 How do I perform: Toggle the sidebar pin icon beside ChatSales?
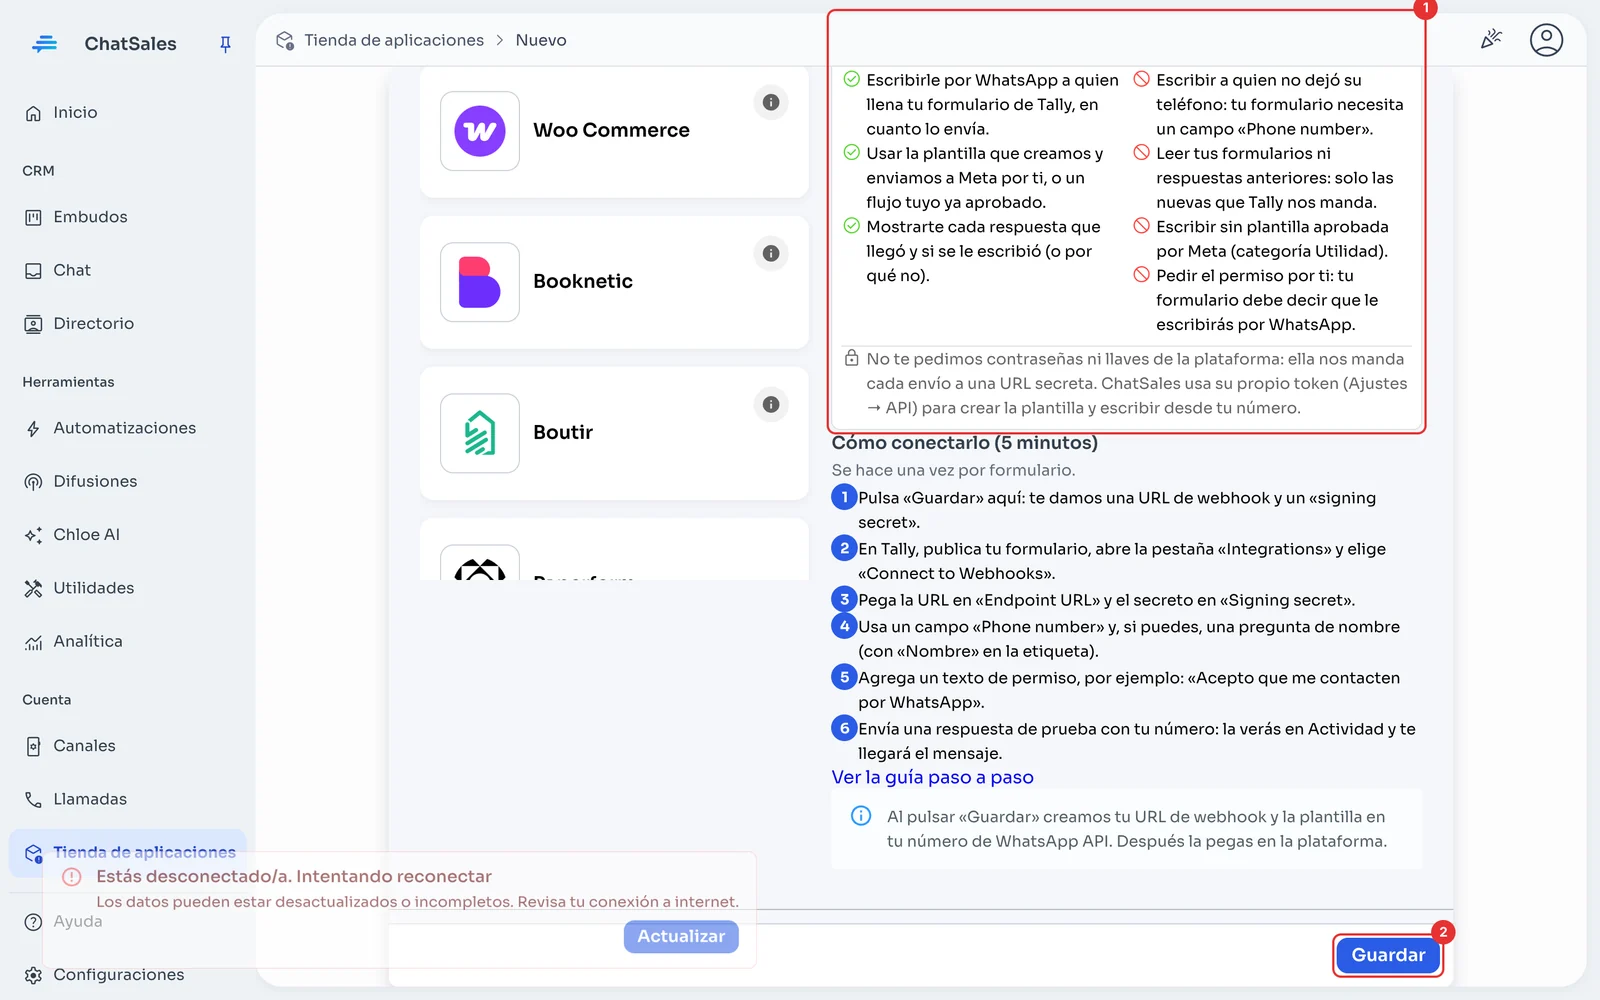coord(225,44)
